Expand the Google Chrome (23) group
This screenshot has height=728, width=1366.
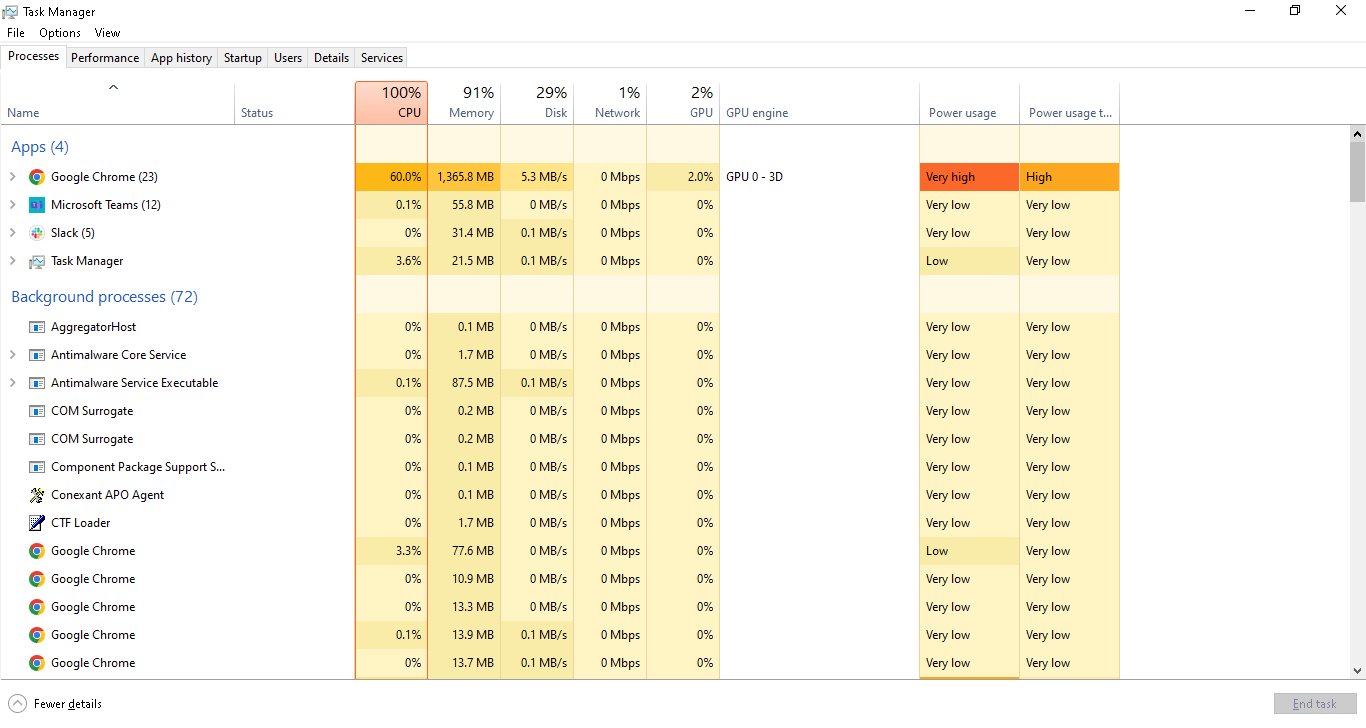pyautogui.click(x=12, y=177)
